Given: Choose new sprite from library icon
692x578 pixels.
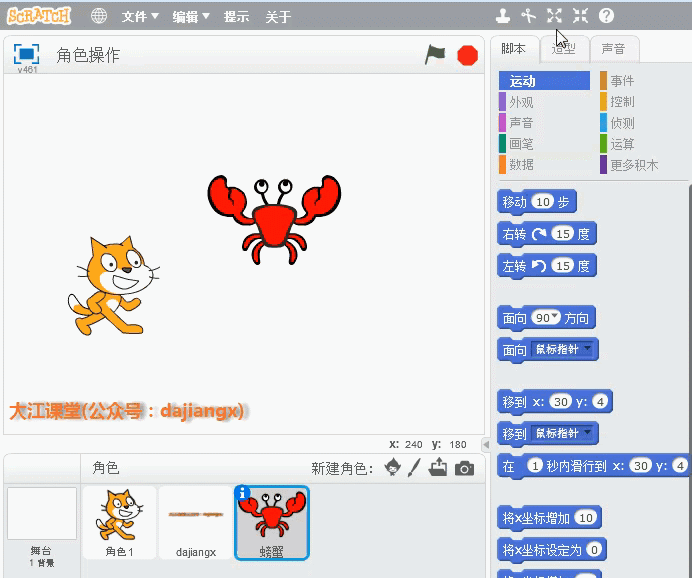Looking at the screenshot, I should click(x=393, y=468).
